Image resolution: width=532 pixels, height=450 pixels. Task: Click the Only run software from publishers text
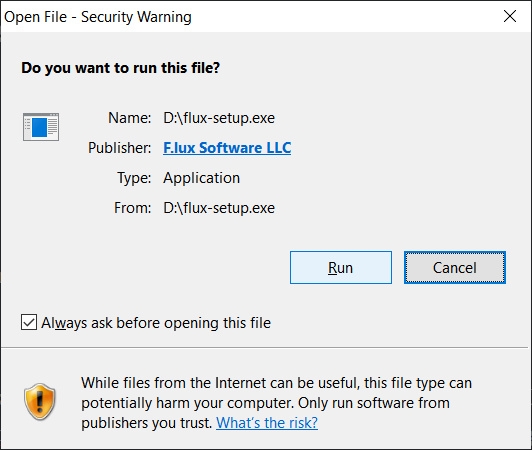click(374, 403)
